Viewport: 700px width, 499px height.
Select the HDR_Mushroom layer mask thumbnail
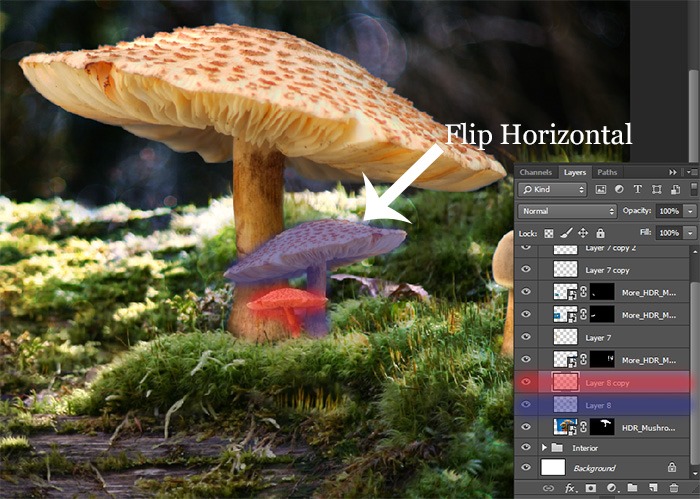pyautogui.click(x=602, y=427)
